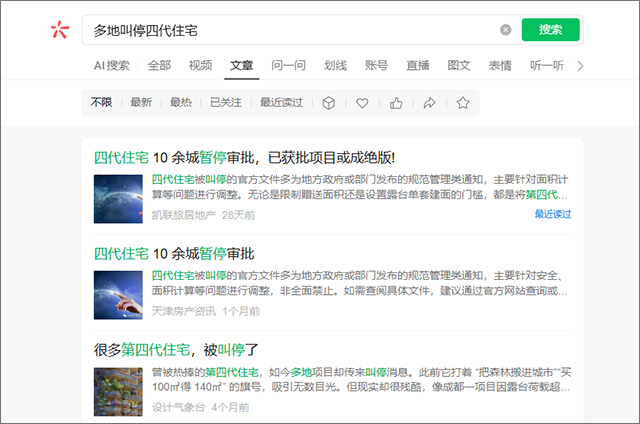
Task: Open the 账号 tab
Action: click(376, 65)
